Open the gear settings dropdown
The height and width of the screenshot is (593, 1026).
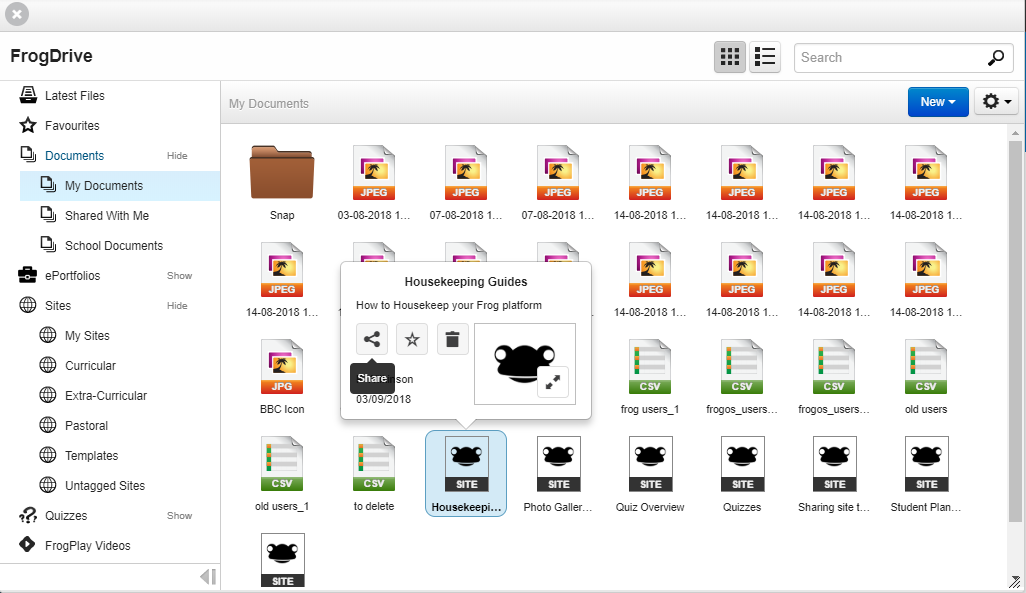pyautogui.click(x=997, y=102)
